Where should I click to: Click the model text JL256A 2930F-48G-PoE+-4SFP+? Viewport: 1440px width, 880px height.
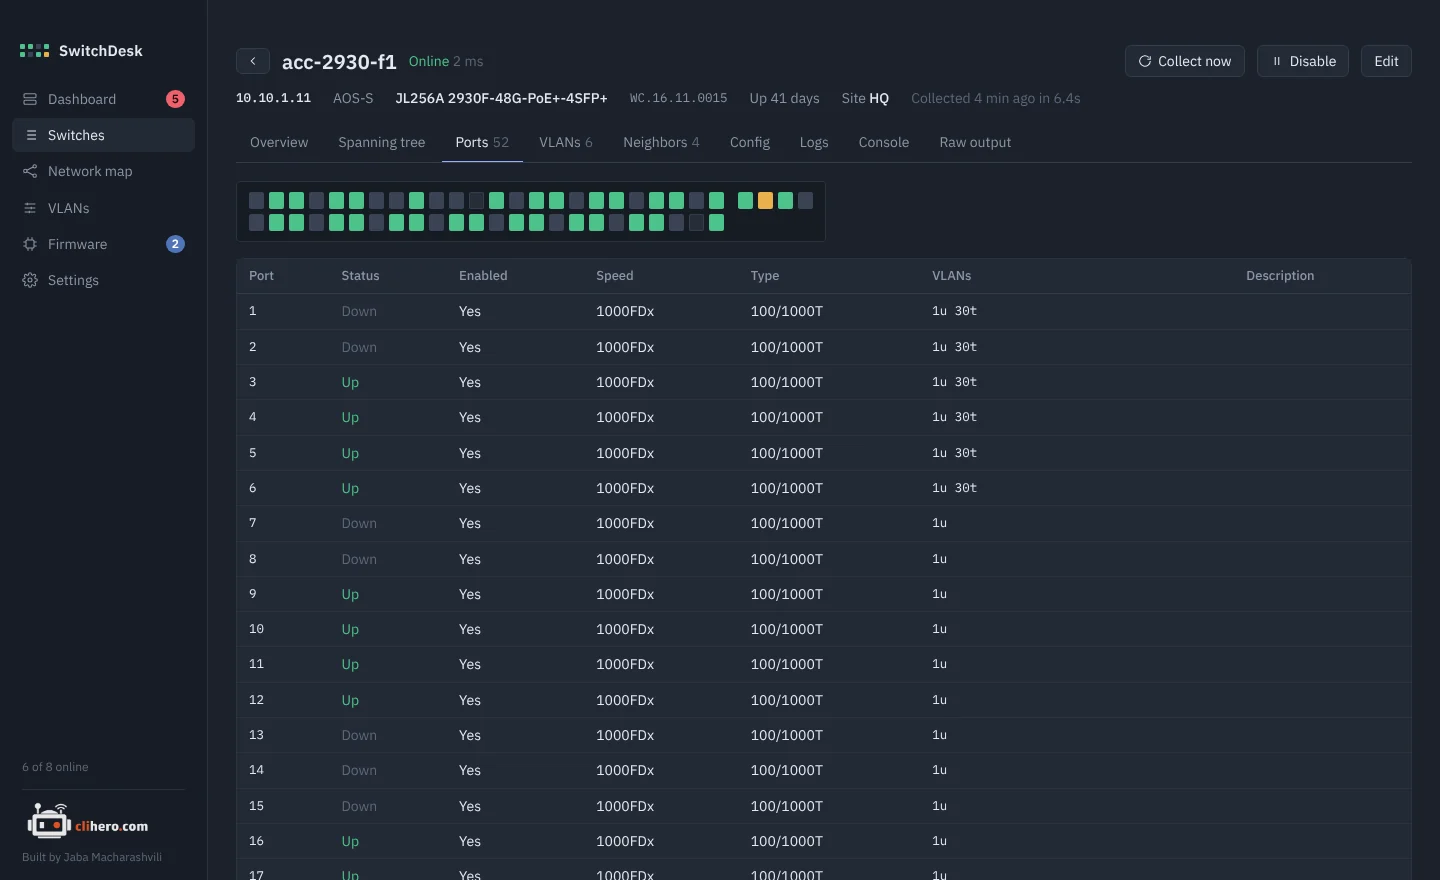501,98
